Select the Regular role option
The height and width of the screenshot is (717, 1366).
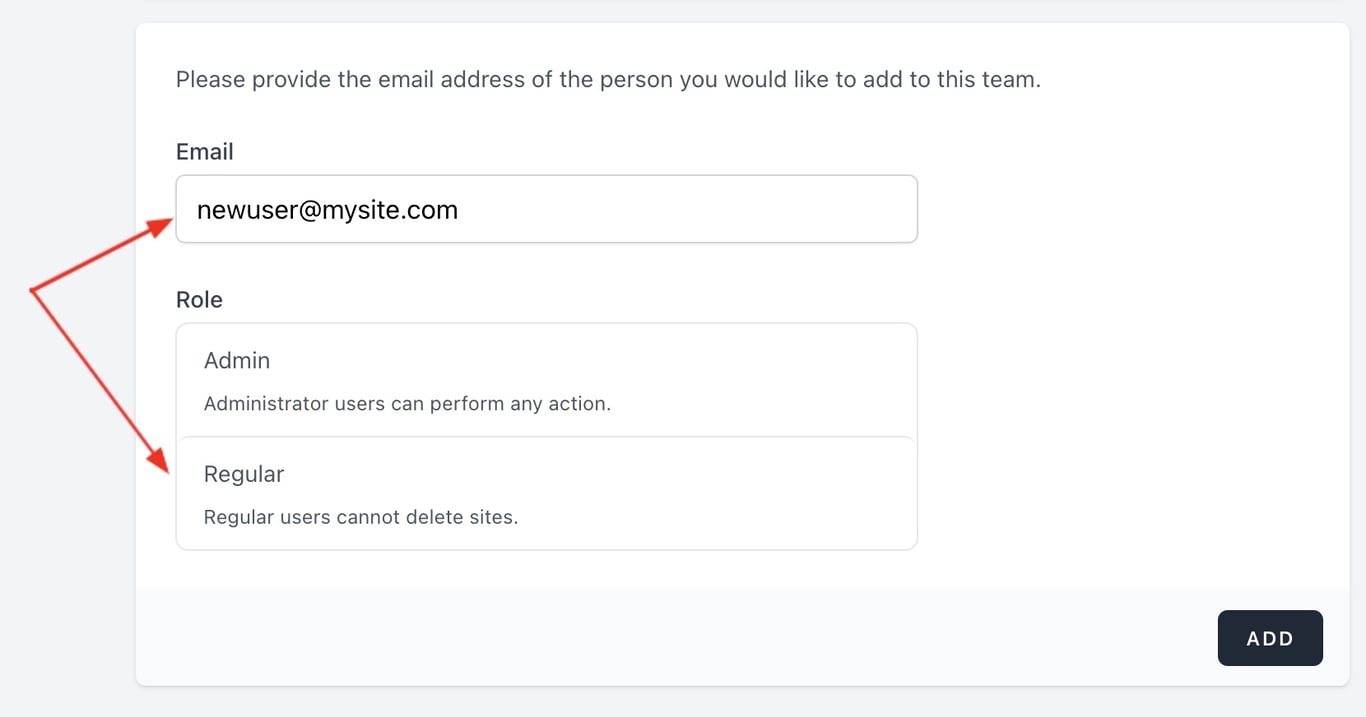tap(546, 493)
